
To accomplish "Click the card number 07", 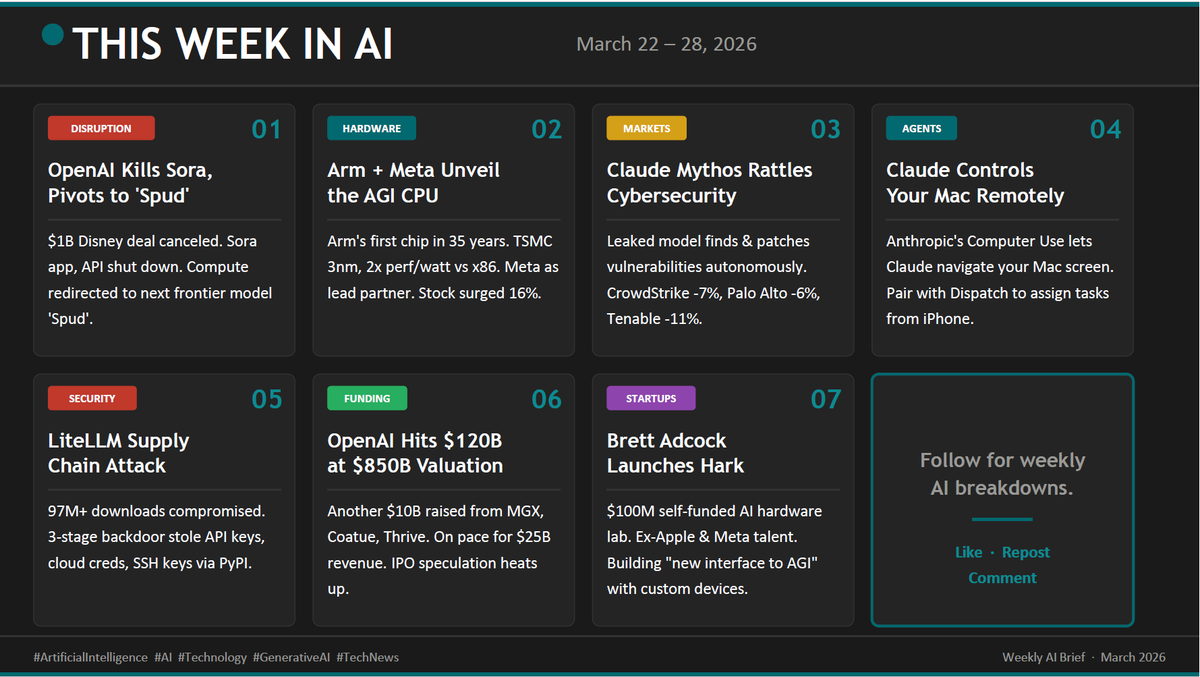I will [825, 399].
